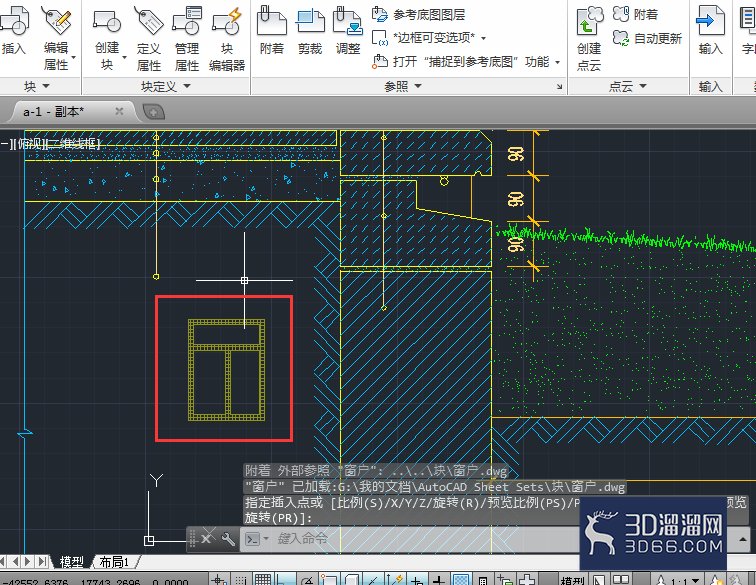Expand the Edit Attributes (编辑属性) dropdown arrow

pyautogui.click(x=74, y=57)
